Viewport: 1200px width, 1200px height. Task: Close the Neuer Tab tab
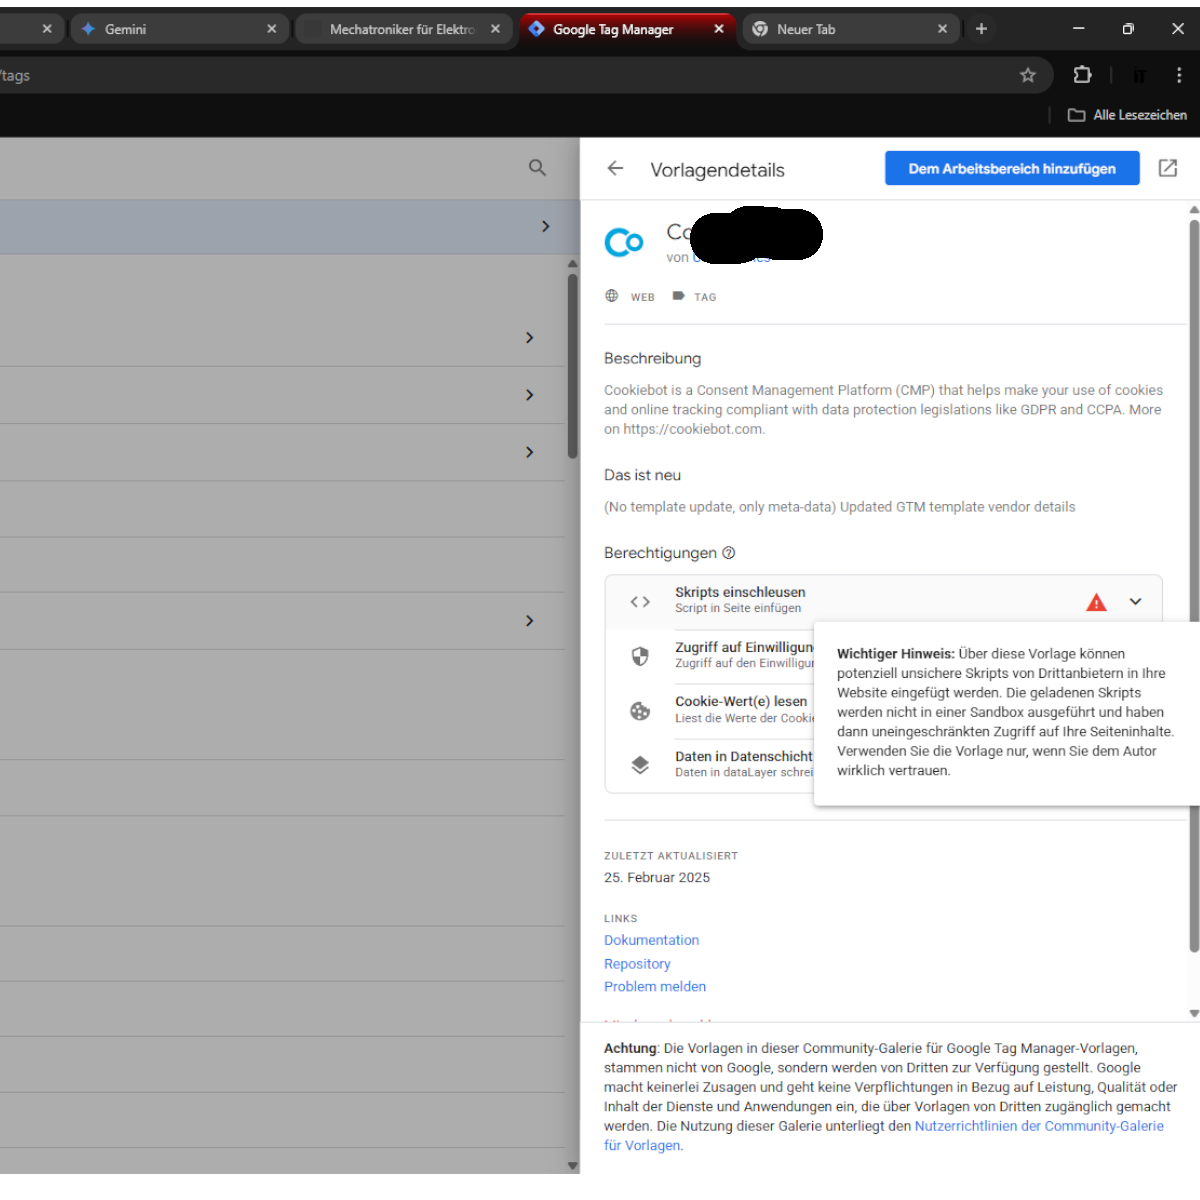[x=942, y=29]
